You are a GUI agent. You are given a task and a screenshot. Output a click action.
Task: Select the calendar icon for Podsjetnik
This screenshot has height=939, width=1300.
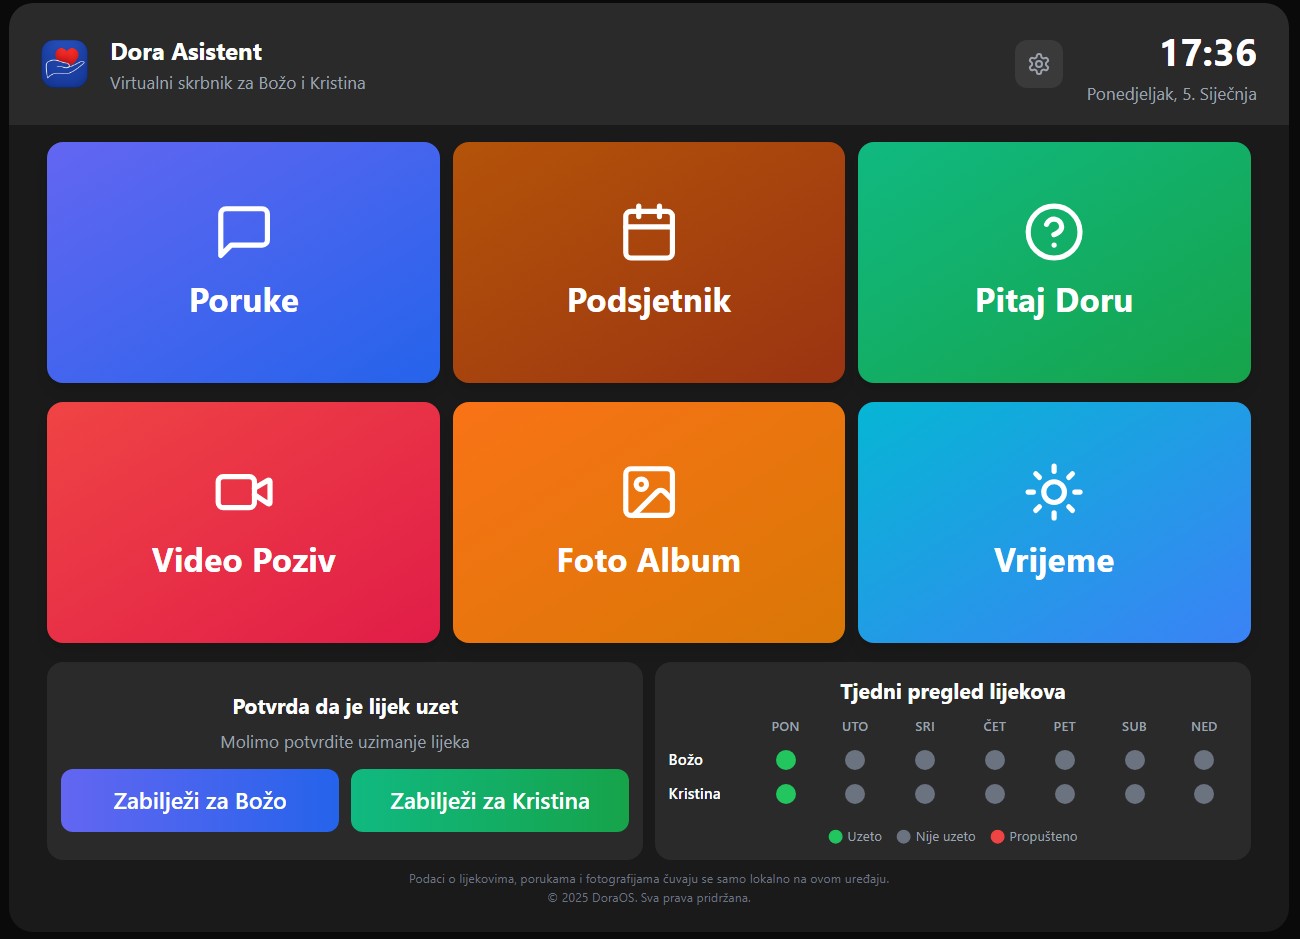click(648, 231)
